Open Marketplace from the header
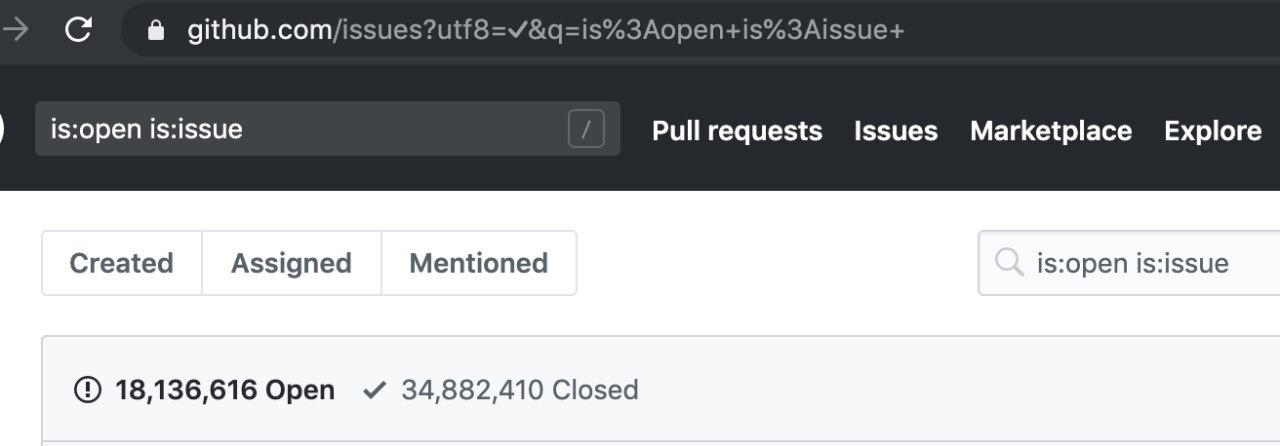The height and width of the screenshot is (446, 1280). click(1051, 131)
